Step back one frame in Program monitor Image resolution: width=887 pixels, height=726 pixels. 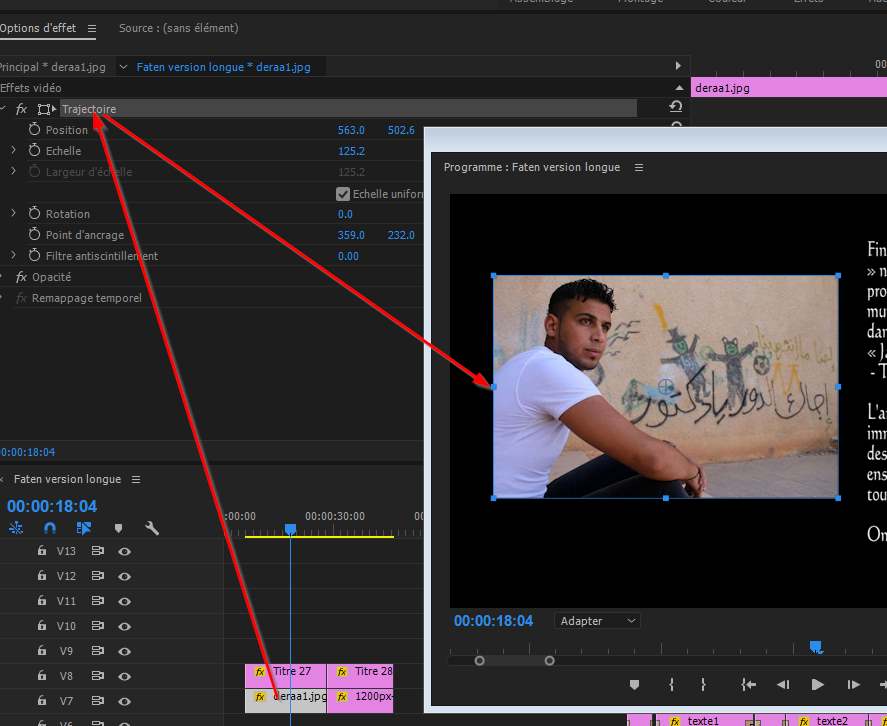click(x=783, y=685)
